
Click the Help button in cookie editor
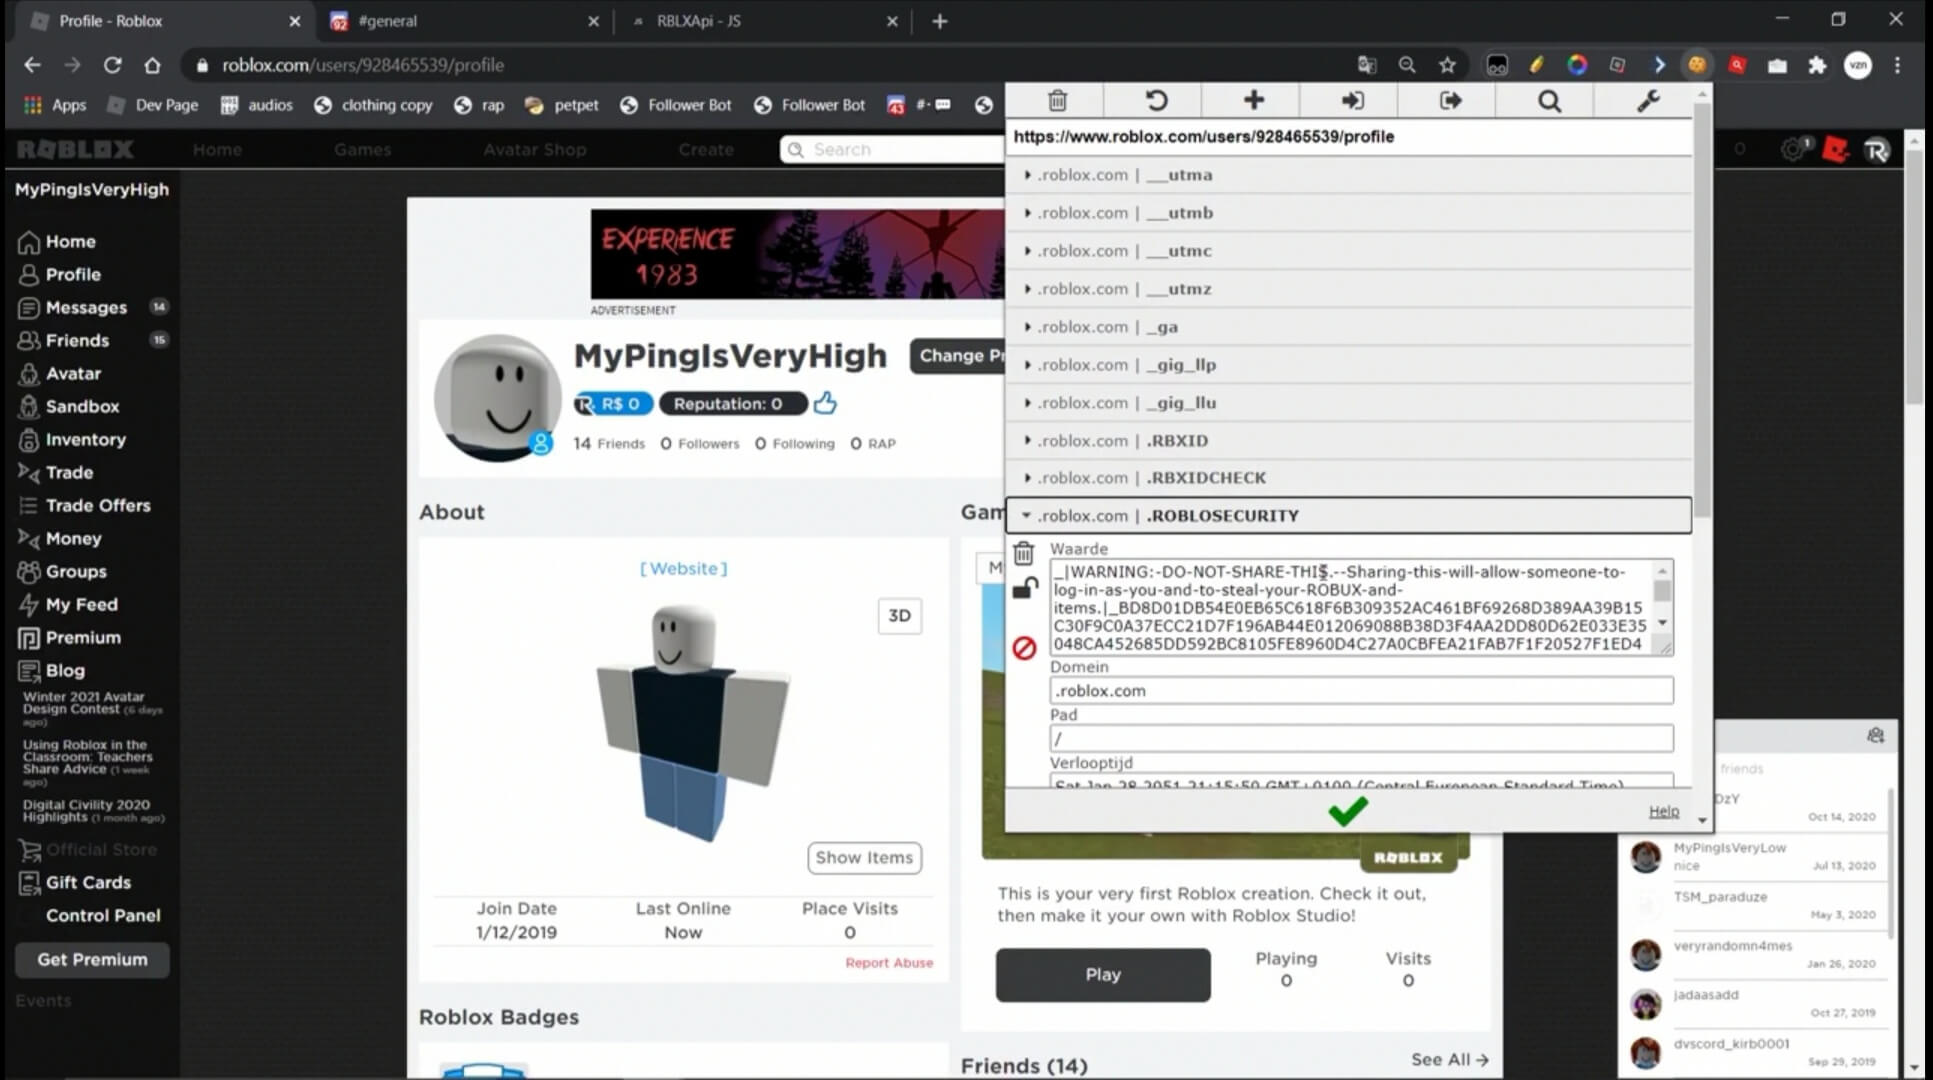click(1663, 812)
